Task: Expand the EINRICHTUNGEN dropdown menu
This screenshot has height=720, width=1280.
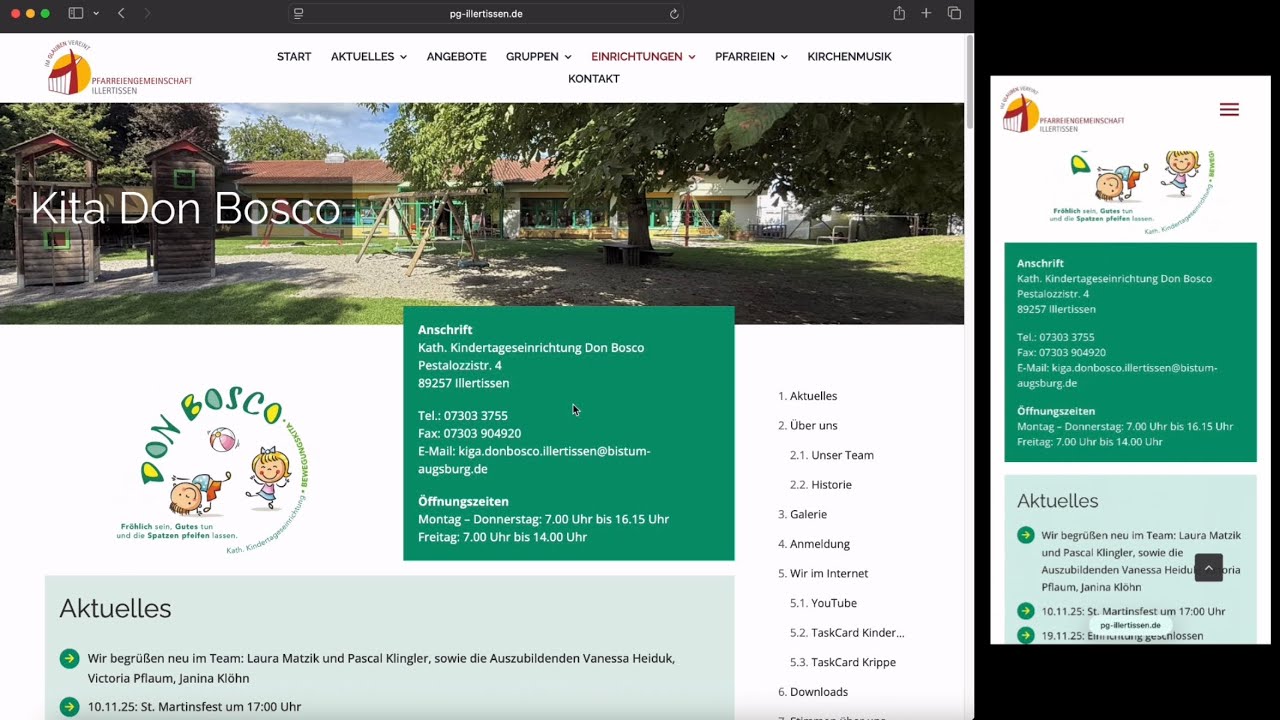Action: [643, 57]
